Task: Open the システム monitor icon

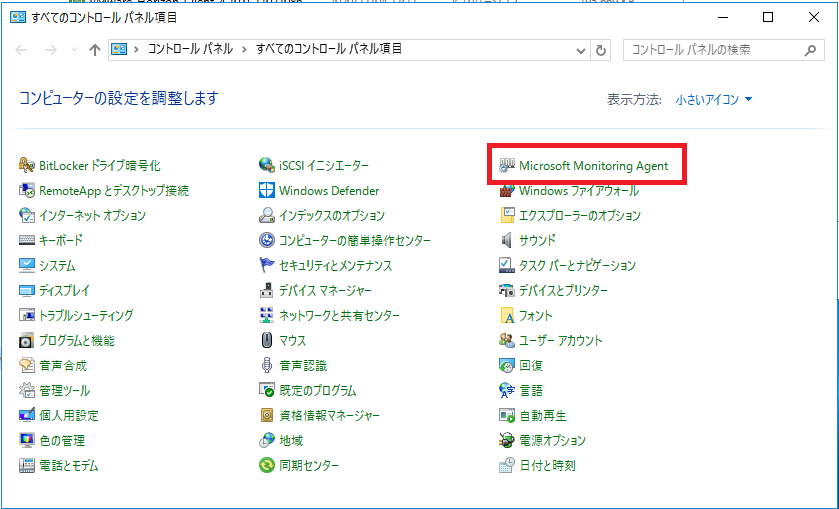Action: 26,265
